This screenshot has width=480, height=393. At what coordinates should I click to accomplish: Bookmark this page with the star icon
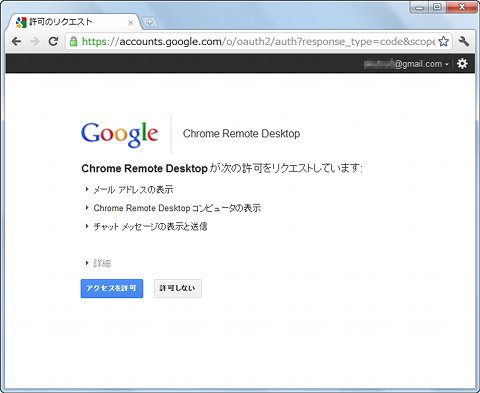pos(443,41)
